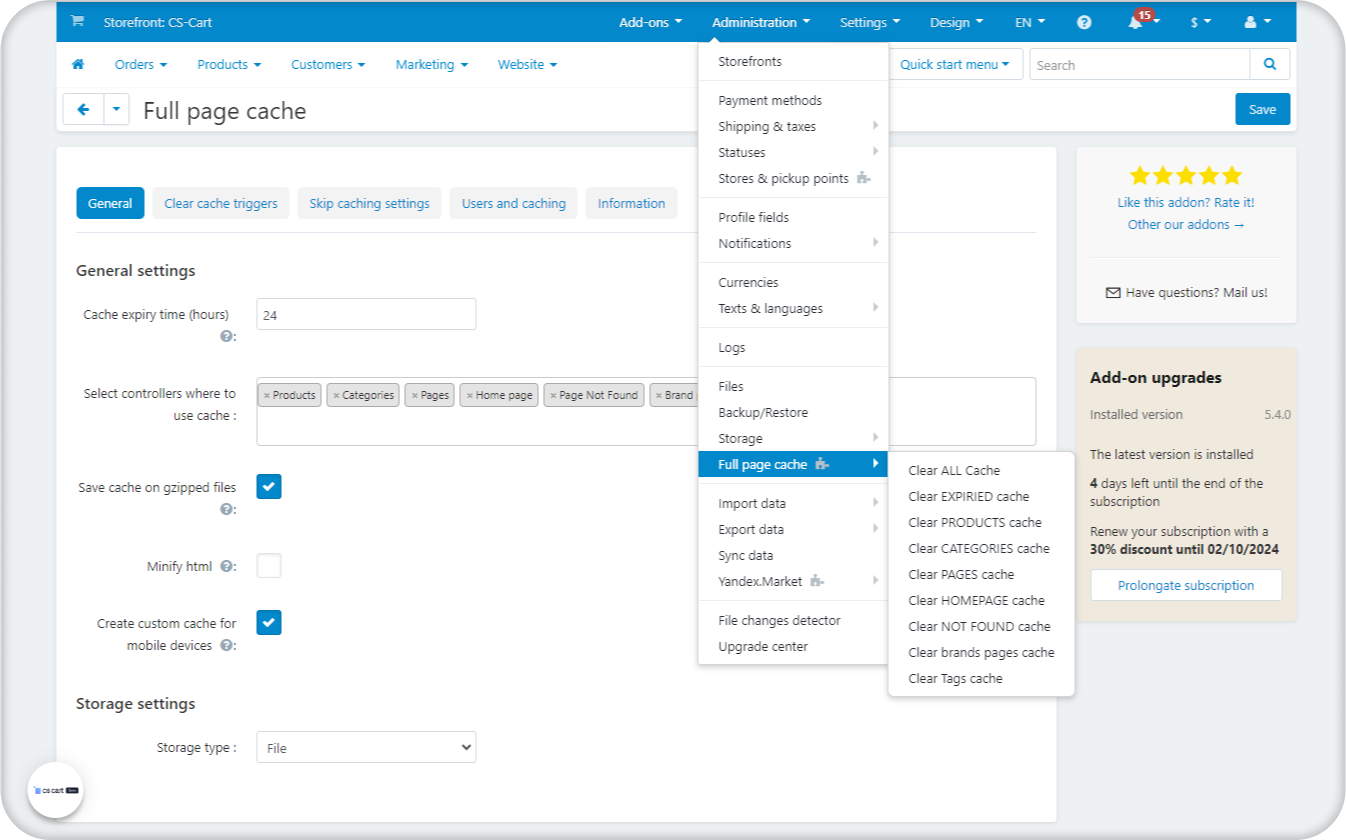
Task: Click the Save button
Action: tap(1262, 109)
